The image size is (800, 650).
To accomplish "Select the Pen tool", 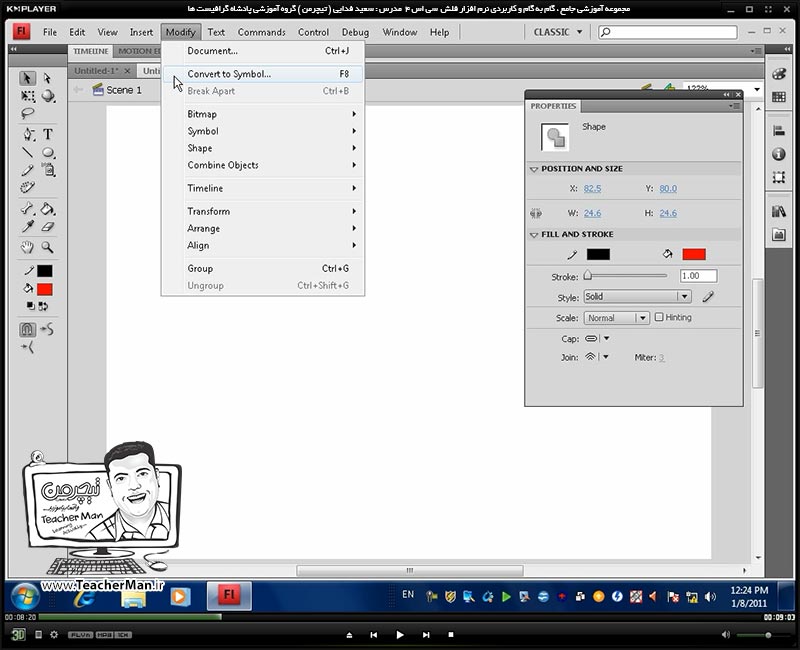I will [28, 134].
